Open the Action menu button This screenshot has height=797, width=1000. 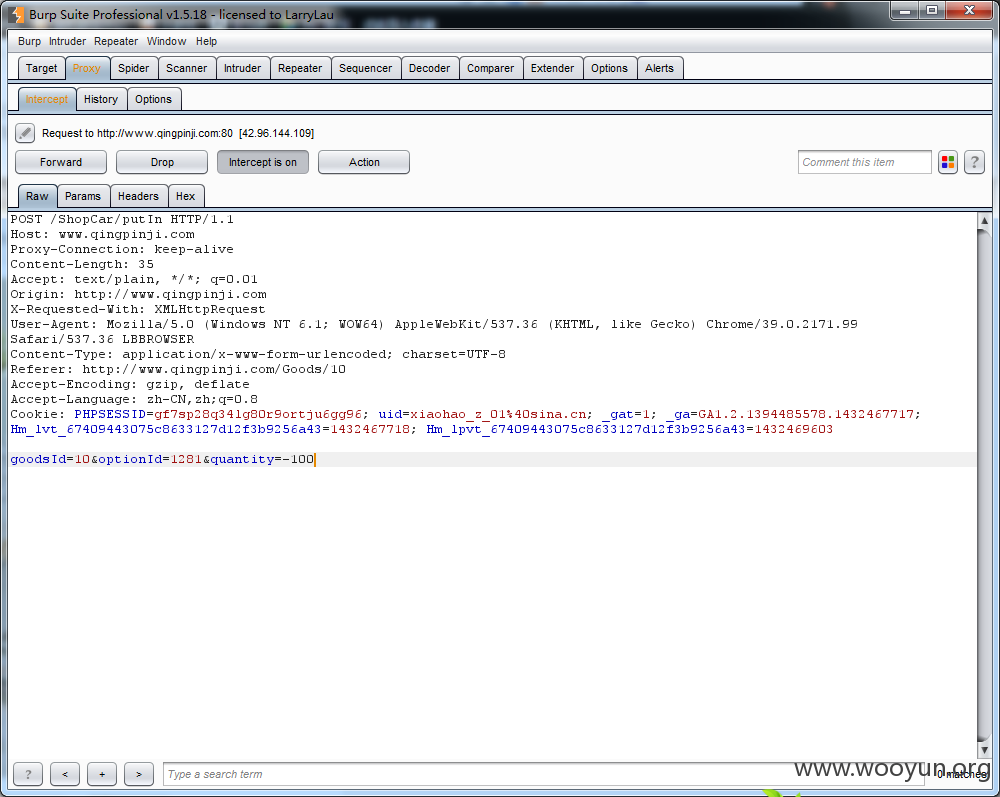click(364, 162)
